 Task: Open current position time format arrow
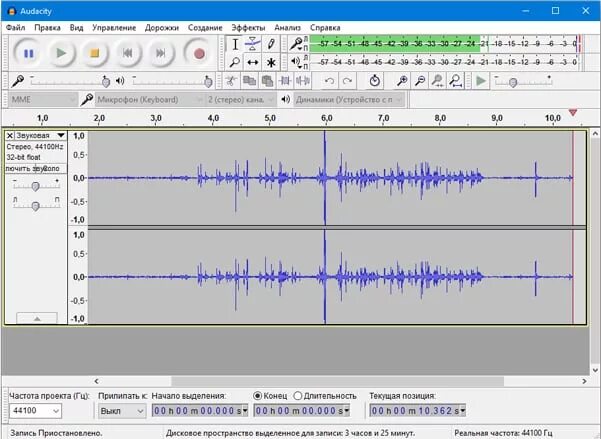point(463,411)
